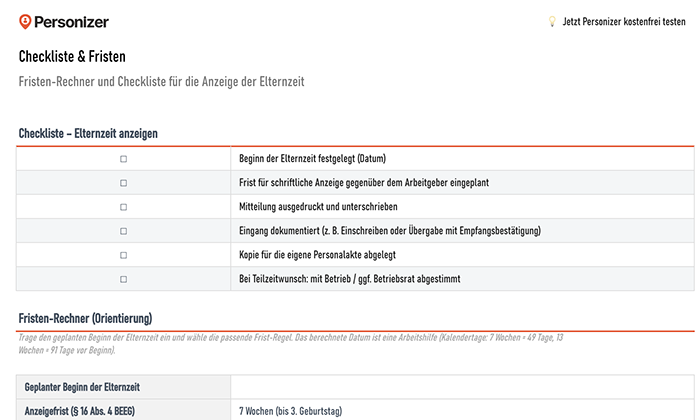This screenshot has width=700, height=420.
Task: Click the Personizer logo
Action: click(x=64, y=22)
